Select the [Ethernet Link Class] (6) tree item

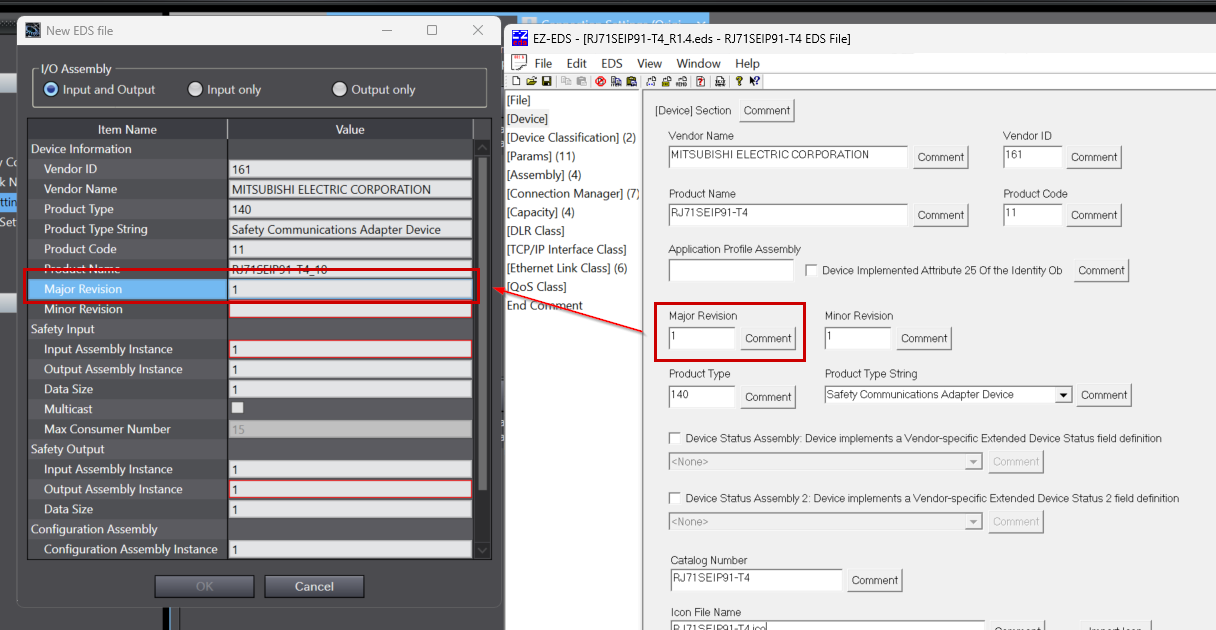click(x=567, y=268)
